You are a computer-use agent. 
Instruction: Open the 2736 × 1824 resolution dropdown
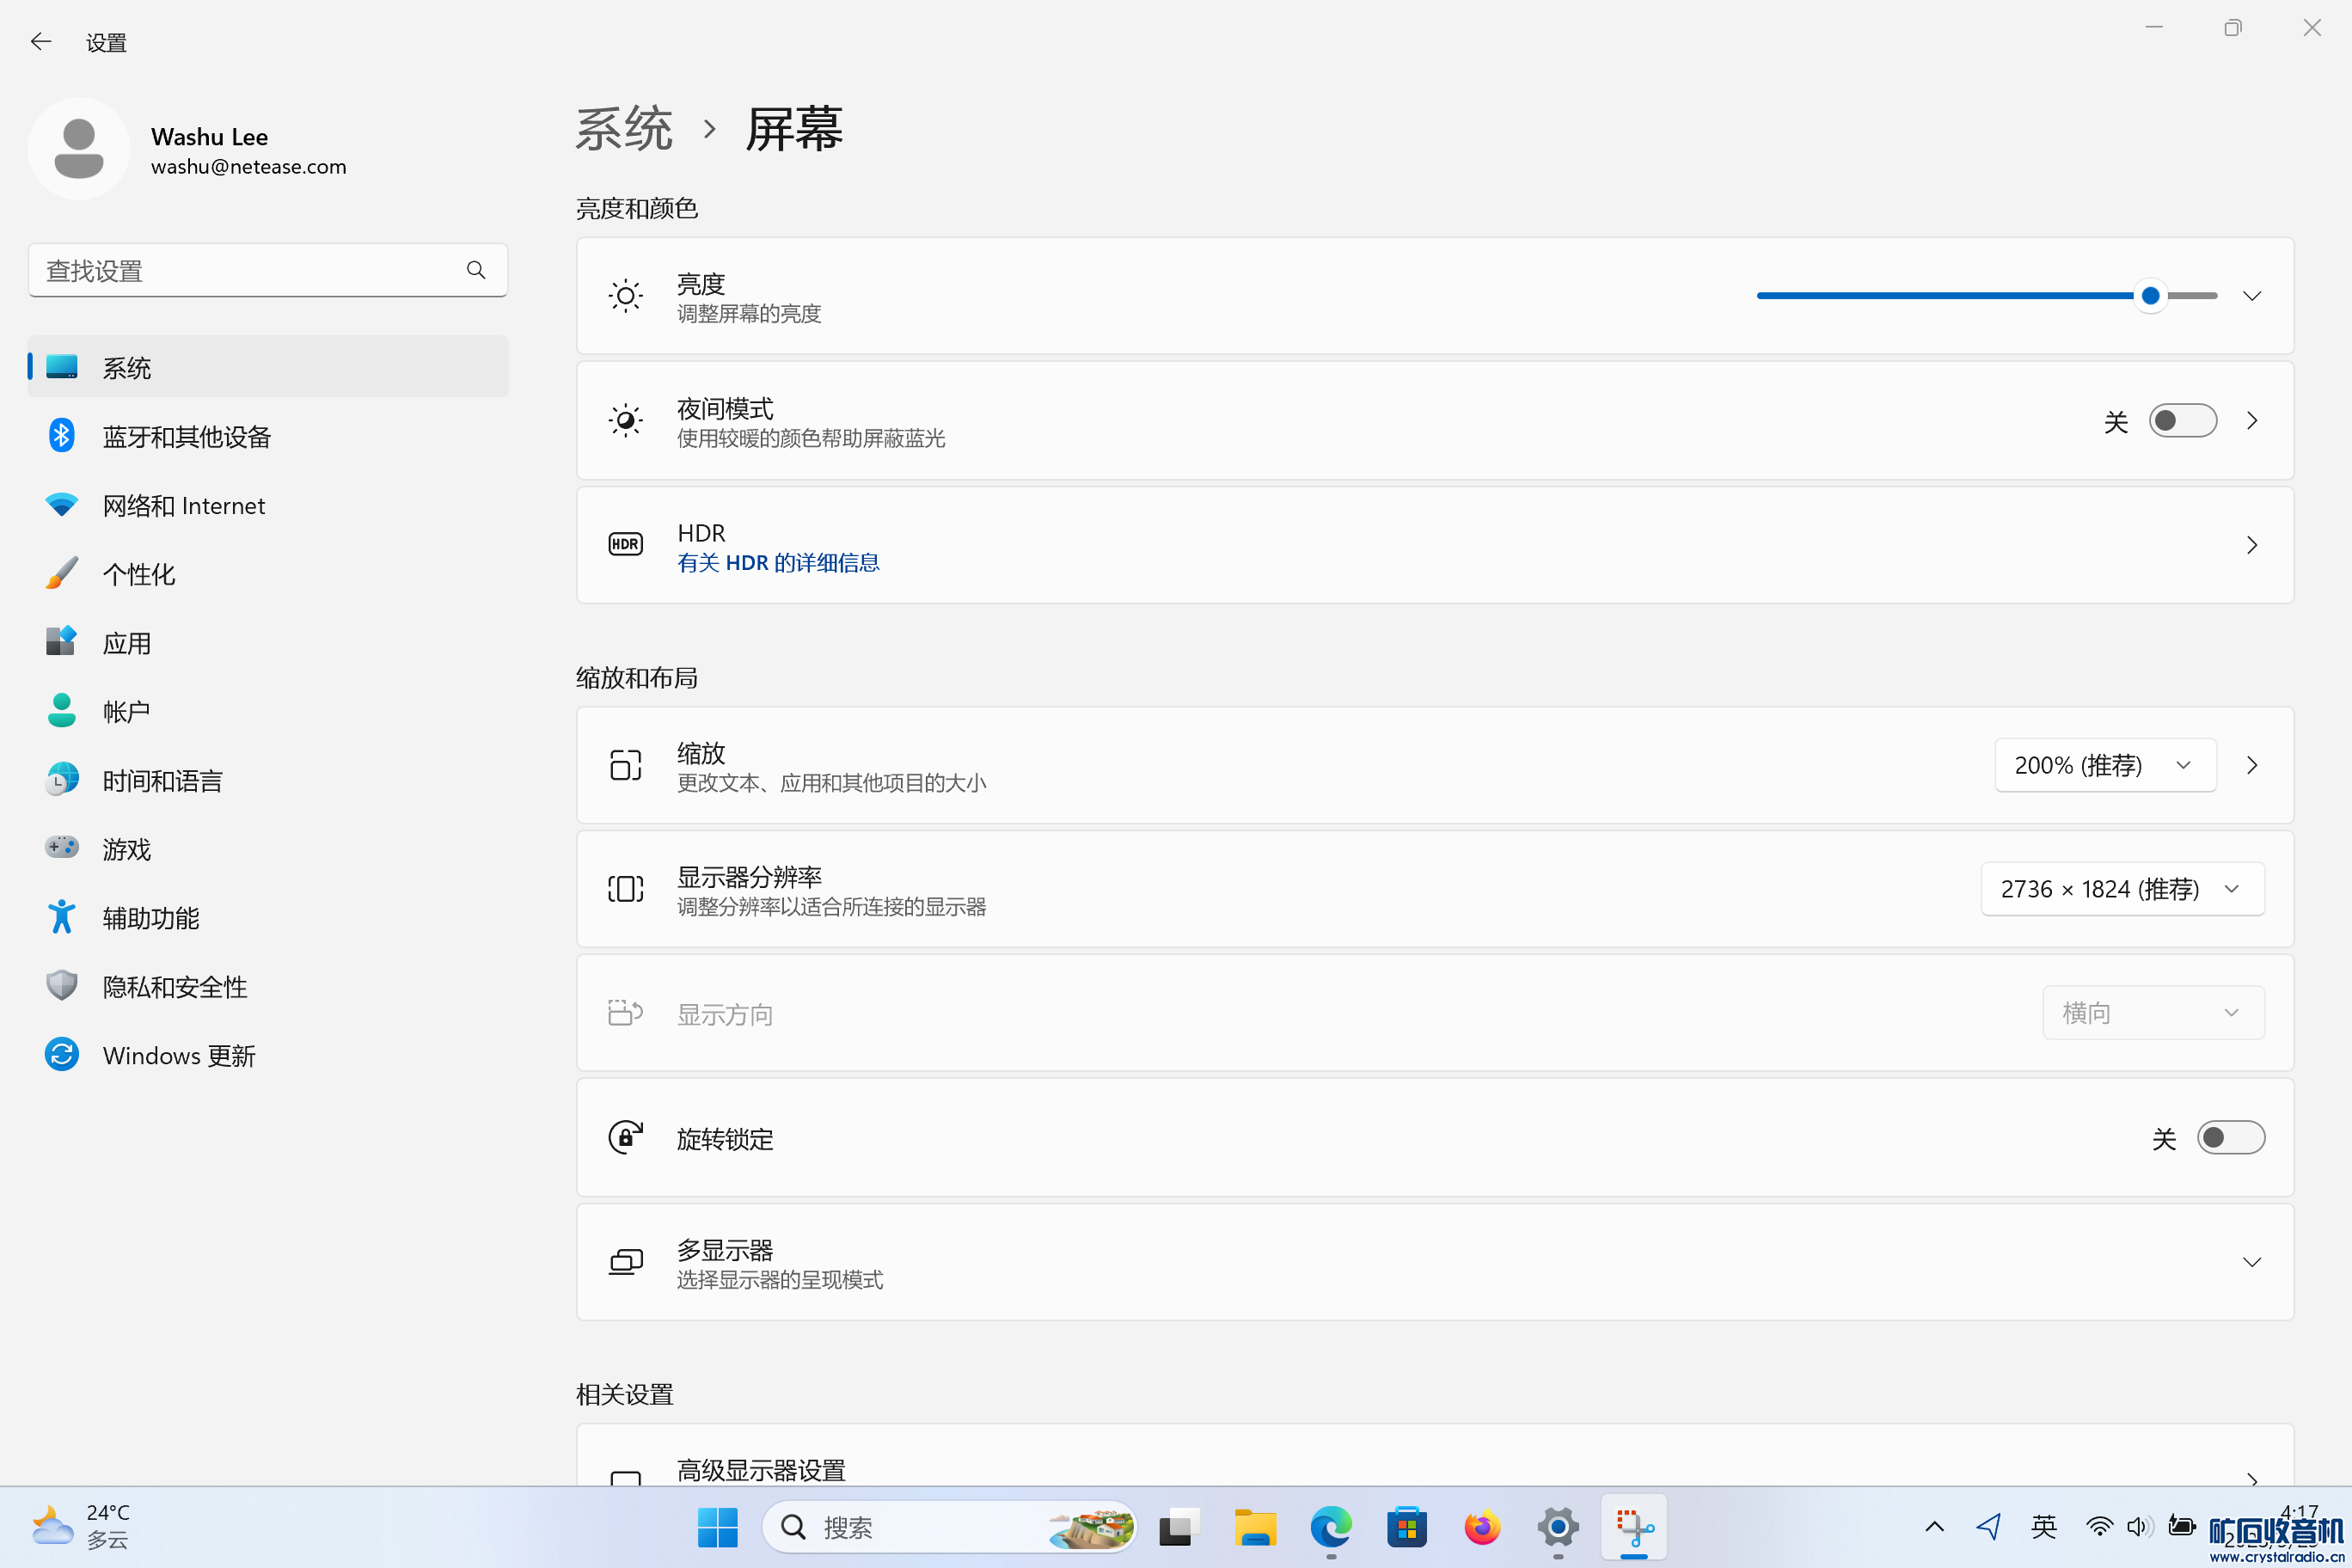point(2122,889)
